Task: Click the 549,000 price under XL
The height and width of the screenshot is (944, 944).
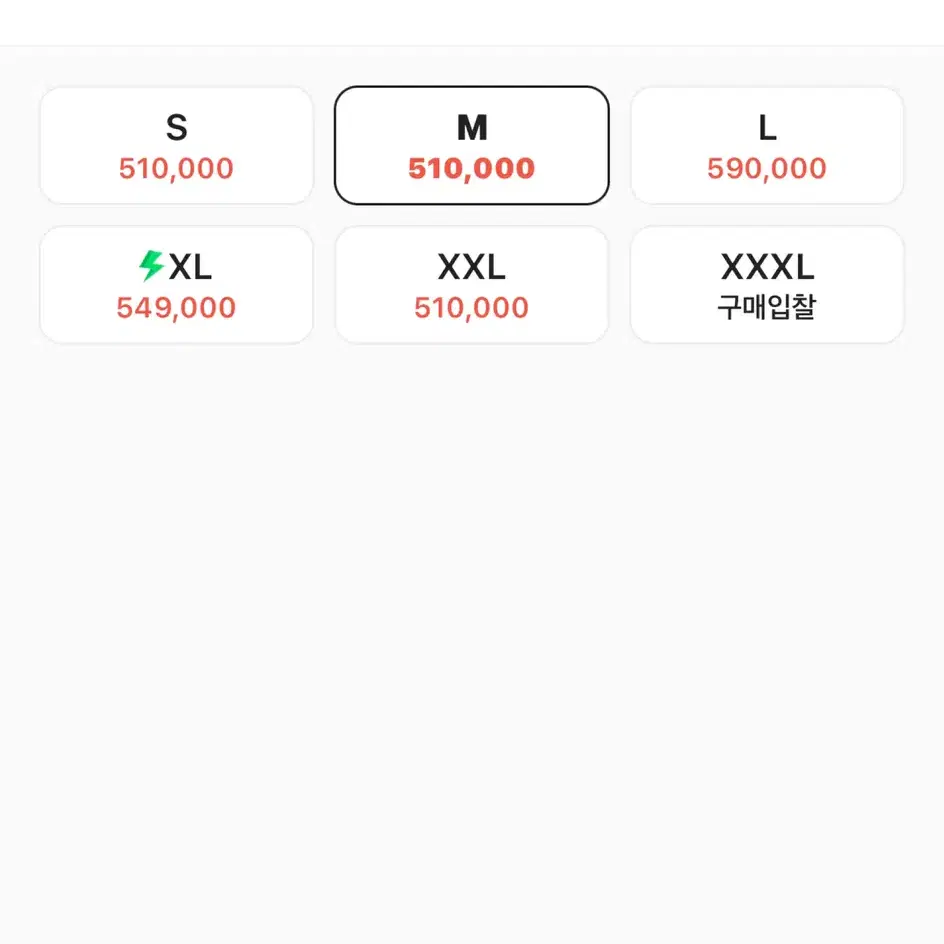Action: point(176,308)
